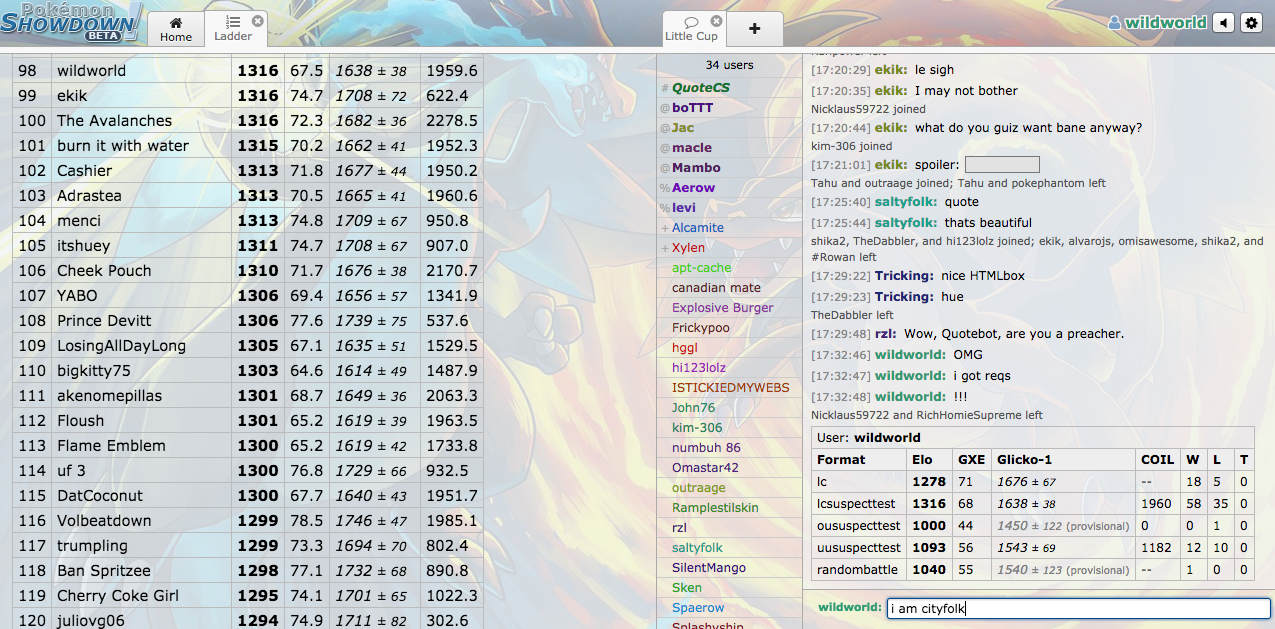Click the 34 users header
This screenshot has width=1275, height=629.
729,65
